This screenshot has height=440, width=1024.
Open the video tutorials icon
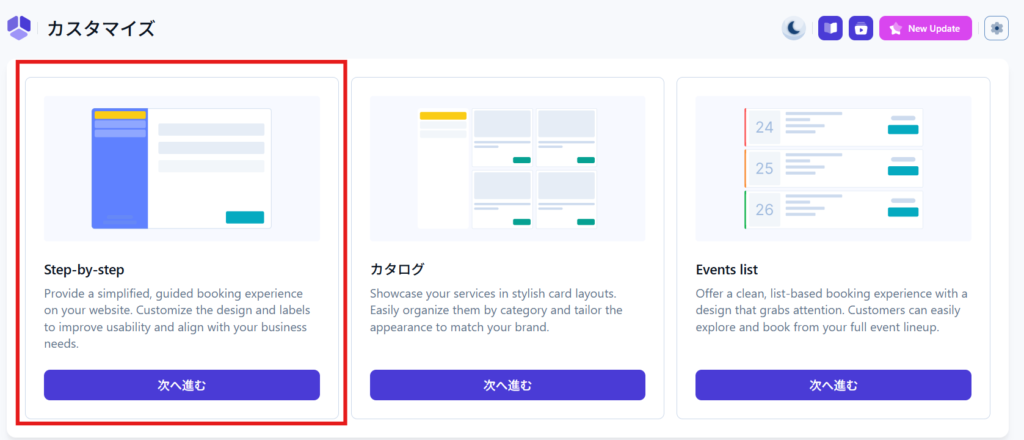tap(861, 29)
